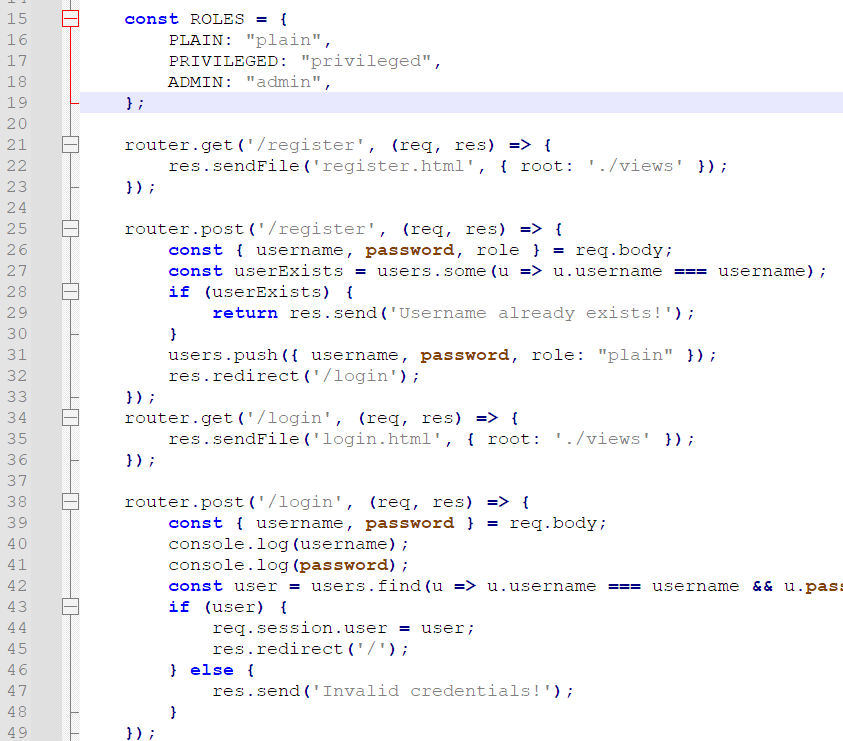
Task: Click line number 31 in the margin
Action: [18, 355]
